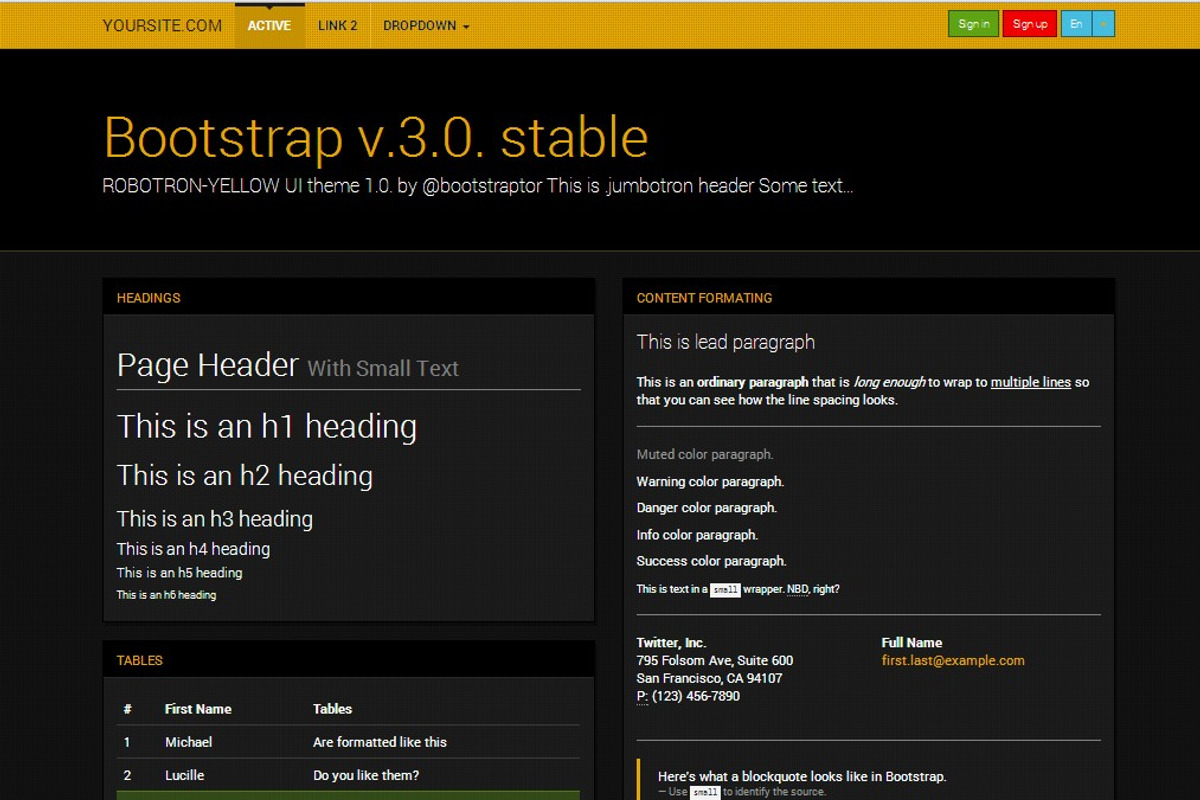Click the red Sign up button
Image resolution: width=1200 pixels, height=800 pixels.
click(x=1029, y=22)
